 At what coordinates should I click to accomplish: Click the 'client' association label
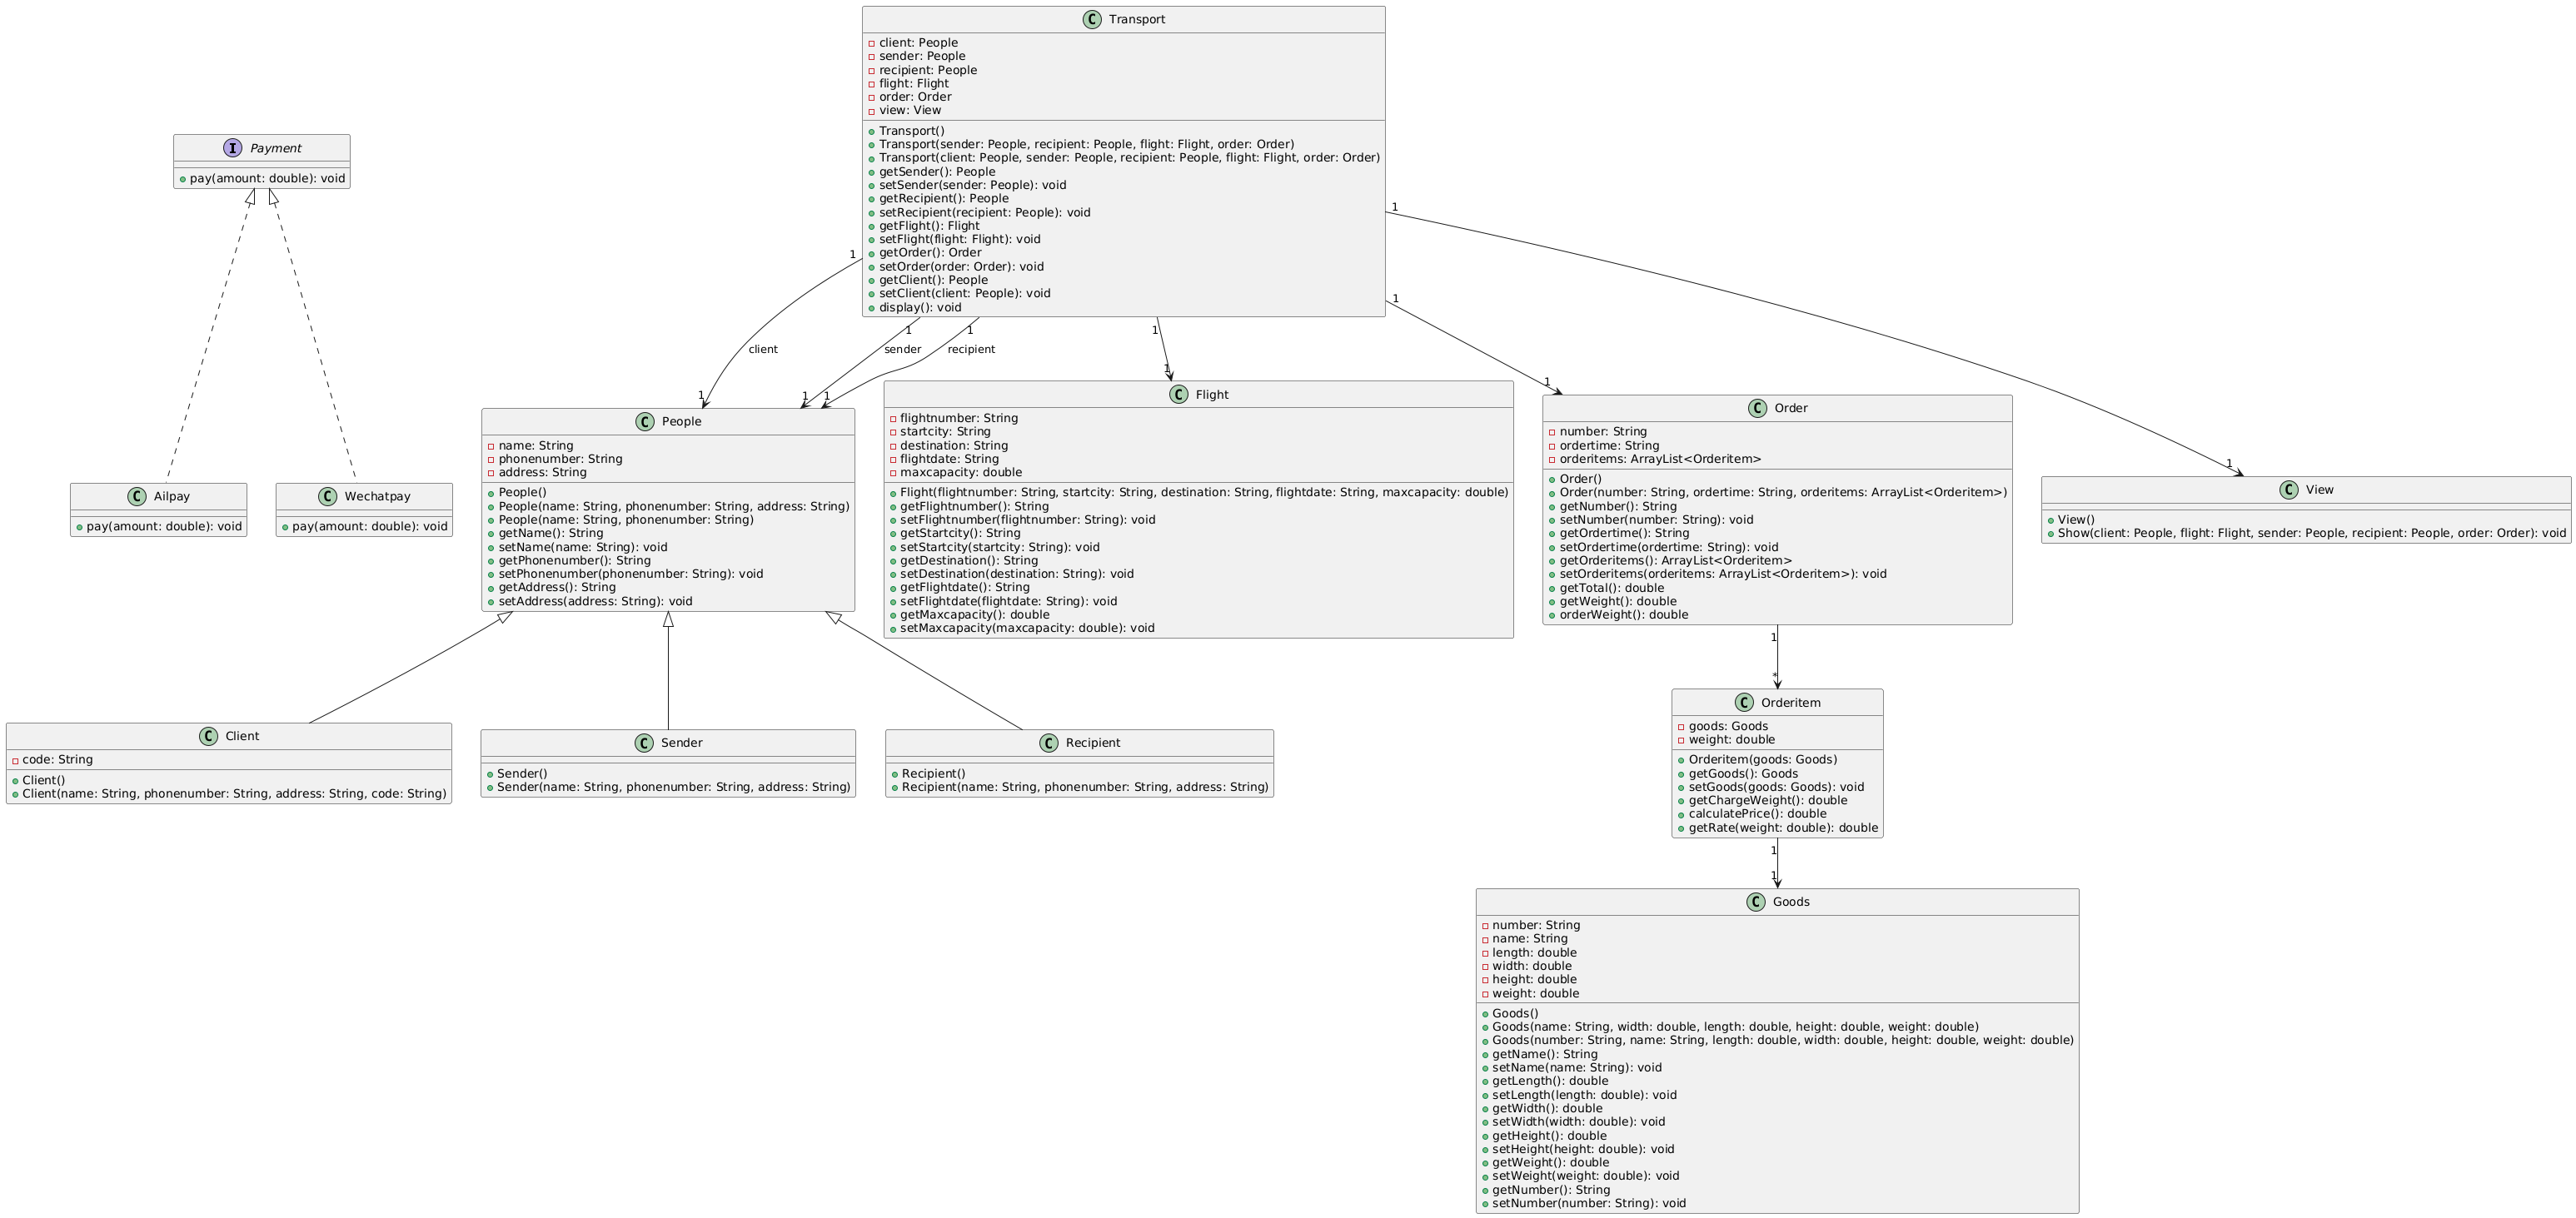click(x=762, y=350)
